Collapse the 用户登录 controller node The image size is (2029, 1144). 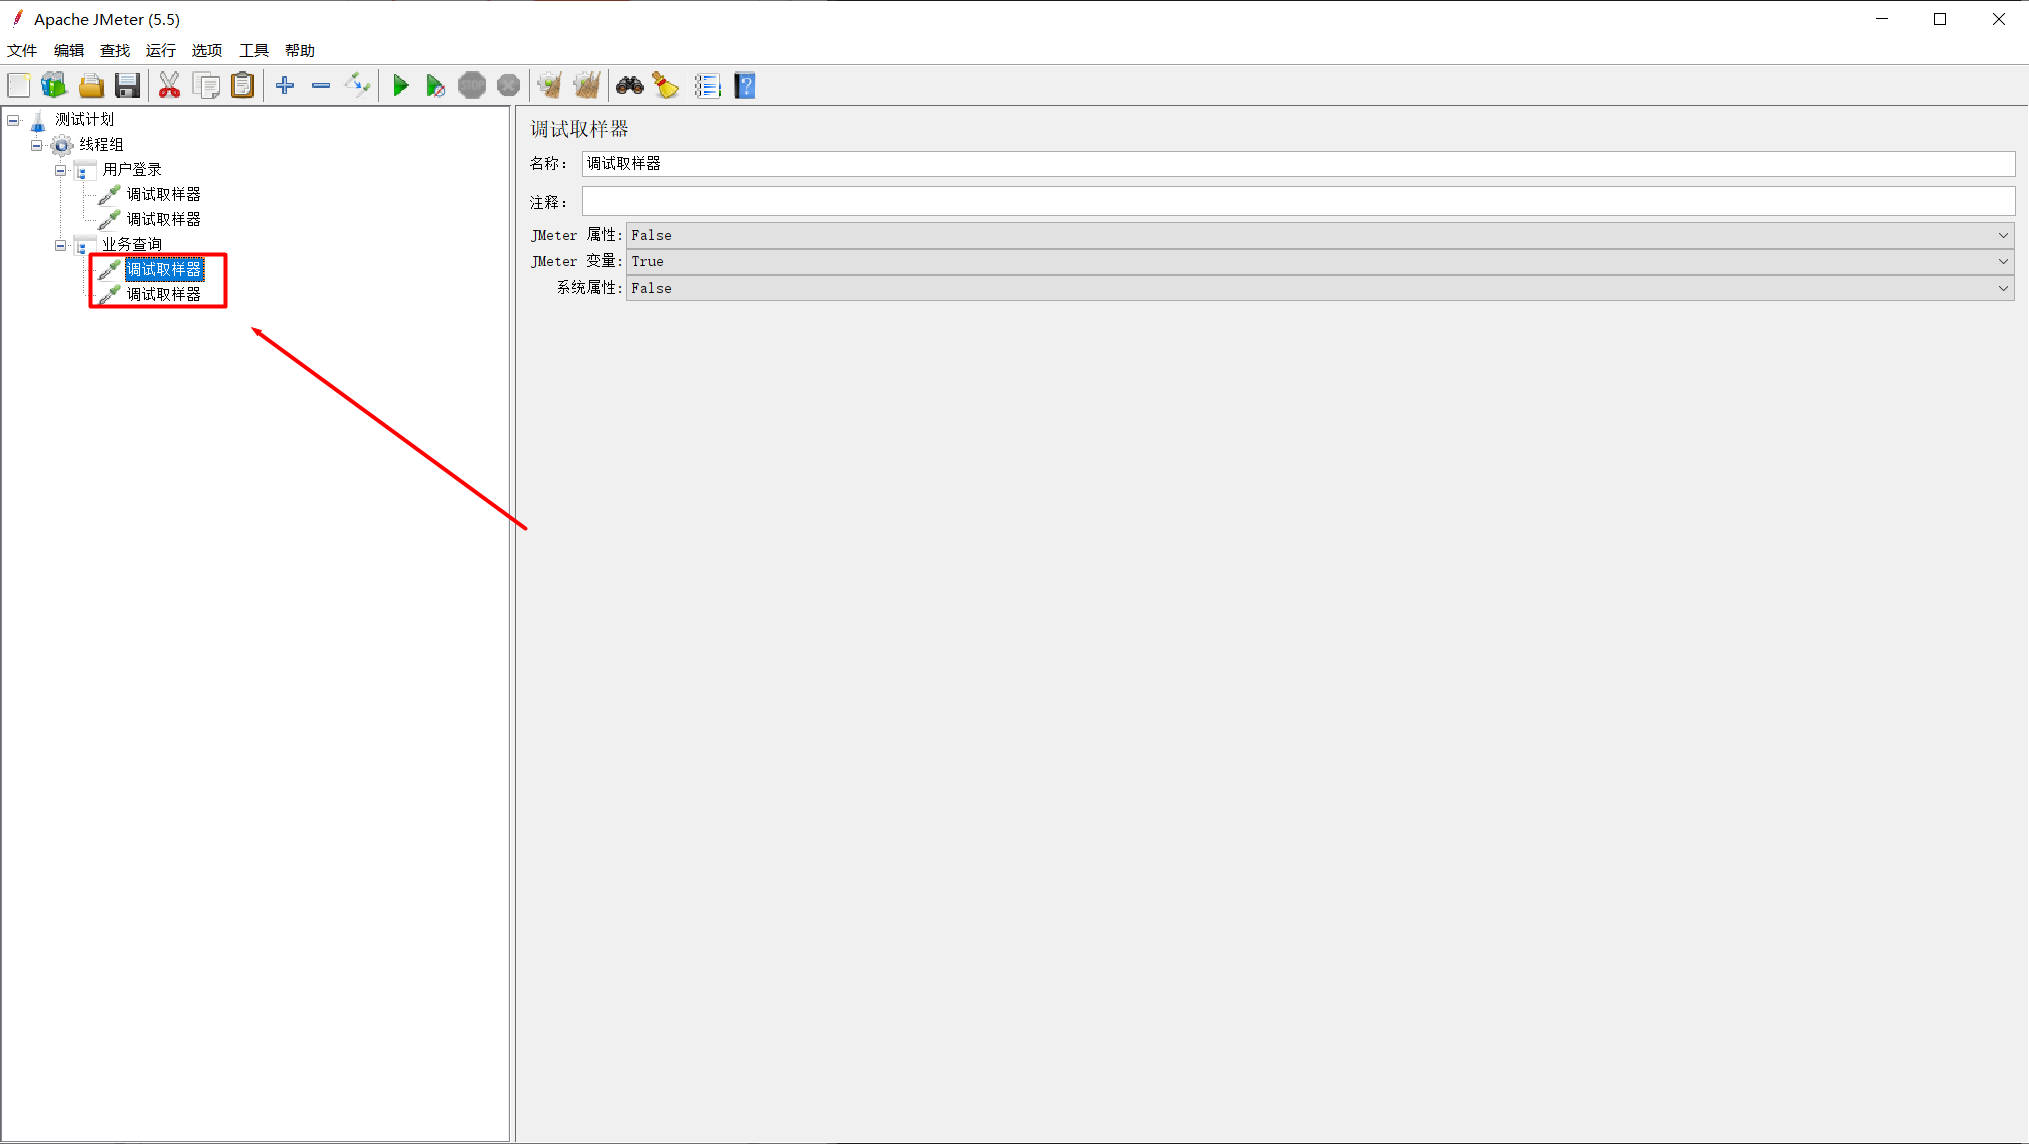click(60, 170)
